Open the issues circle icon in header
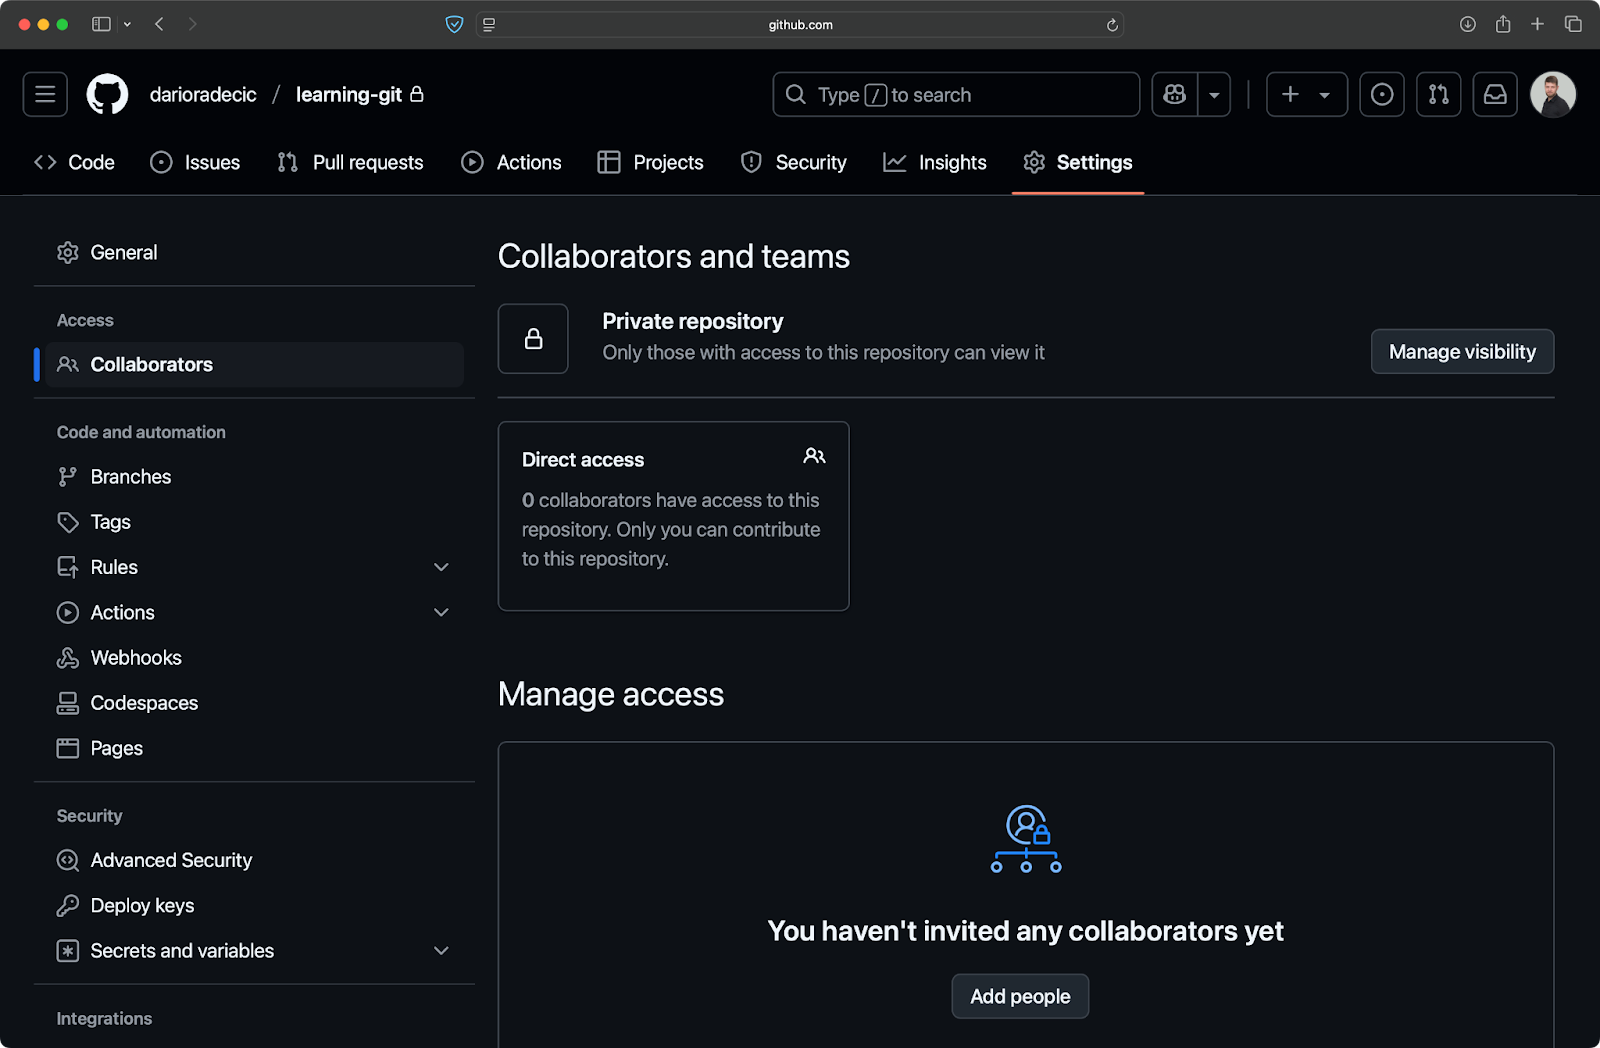The height and width of the screenshot is (1048, 1600). 1382,94
